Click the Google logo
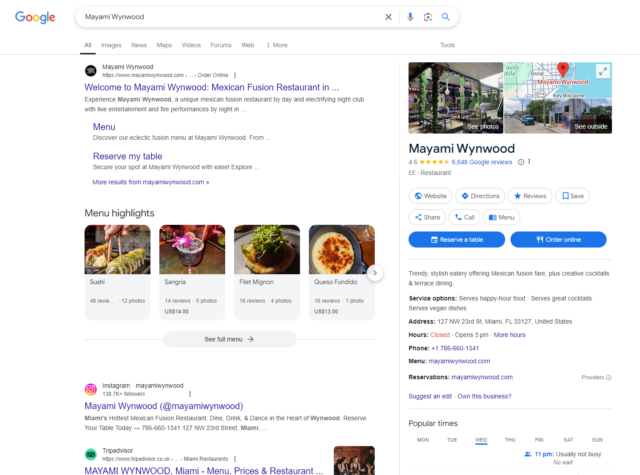The image size is (640, 475). (x=35, y=17)
